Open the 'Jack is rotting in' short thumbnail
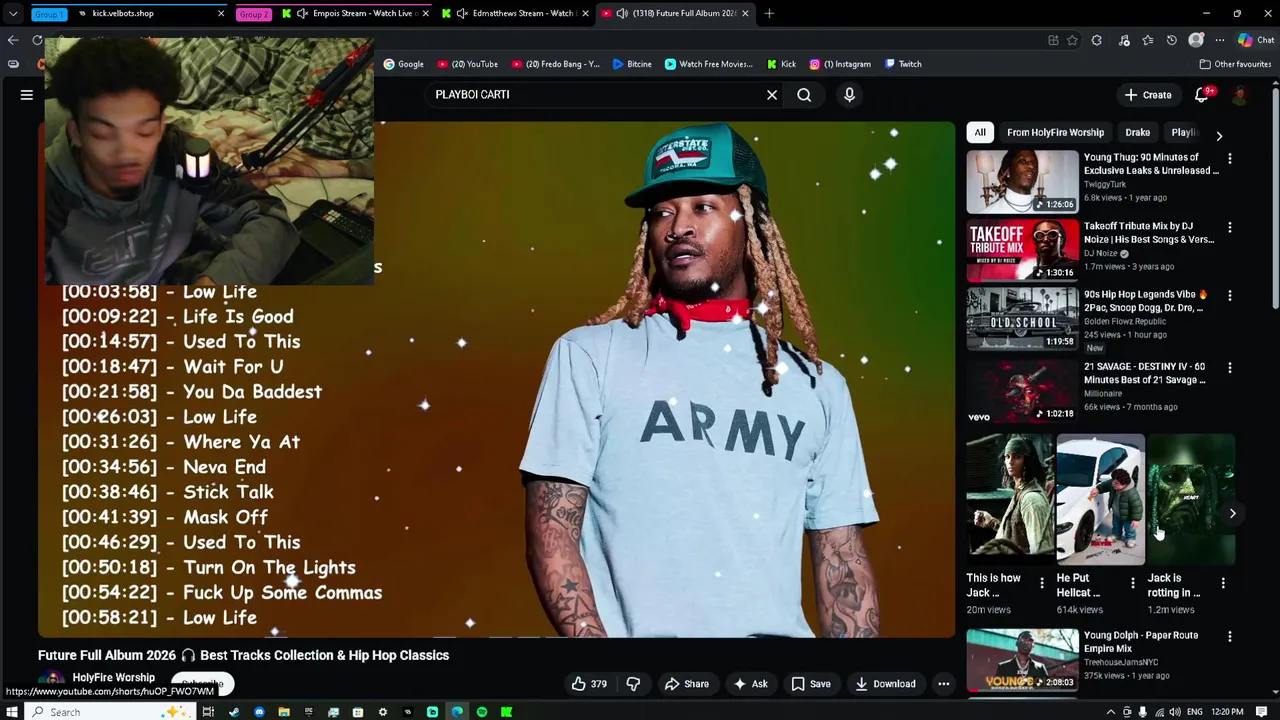Screen dimensions: 1280x720 click(x=1191, y=499)
